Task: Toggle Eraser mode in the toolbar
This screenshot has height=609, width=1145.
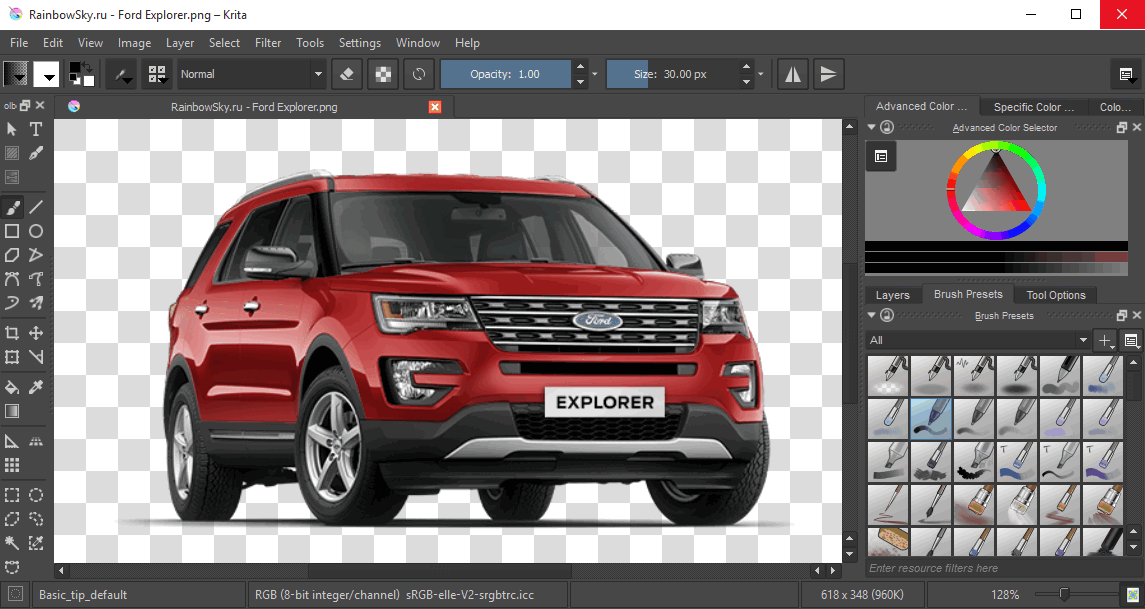Action: [x=347, y=74]
